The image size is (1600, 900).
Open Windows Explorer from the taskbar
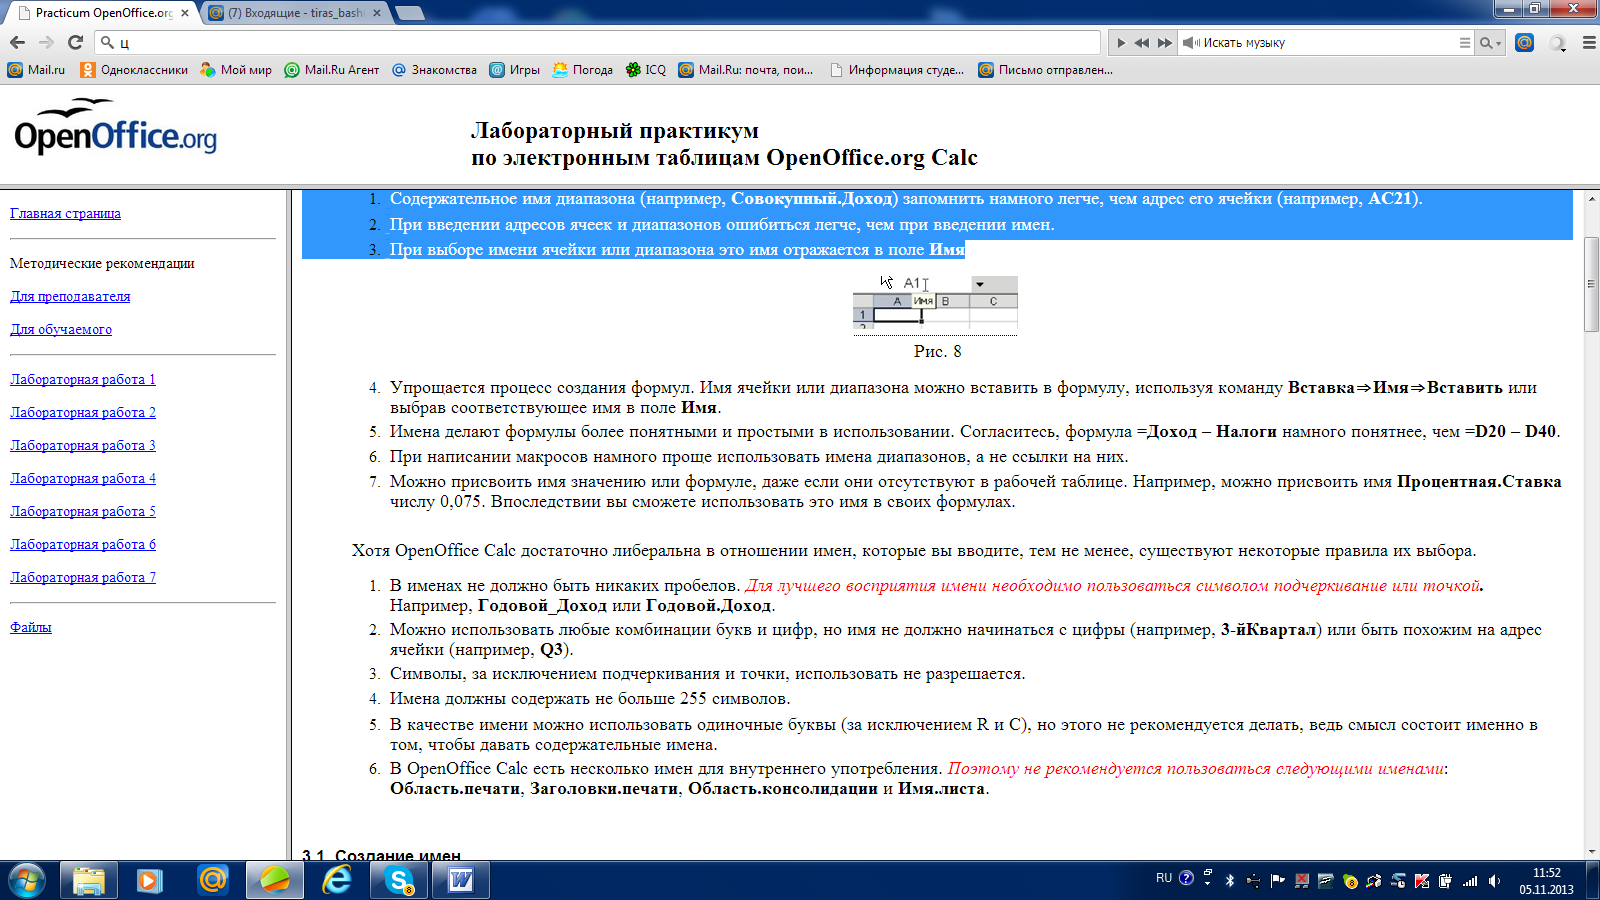pos(89,880)
